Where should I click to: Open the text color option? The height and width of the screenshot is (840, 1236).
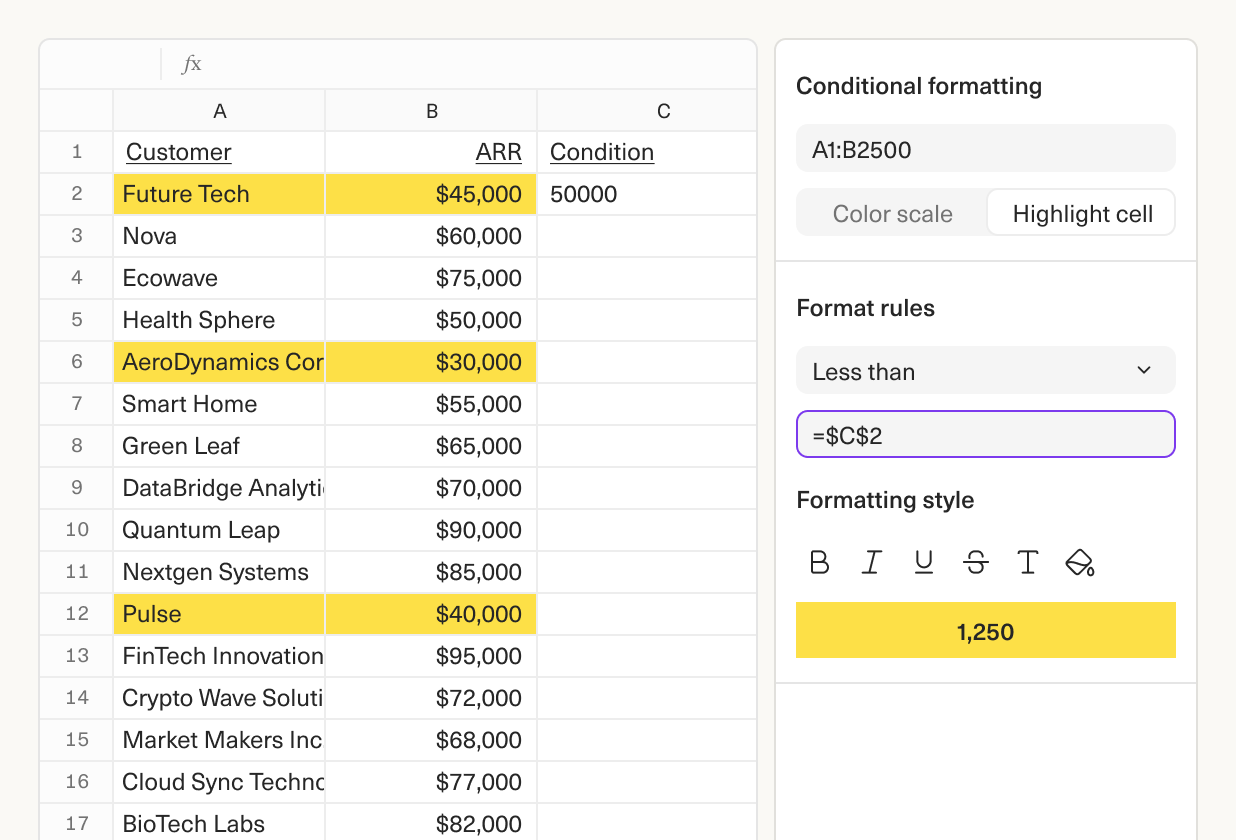1027,562
